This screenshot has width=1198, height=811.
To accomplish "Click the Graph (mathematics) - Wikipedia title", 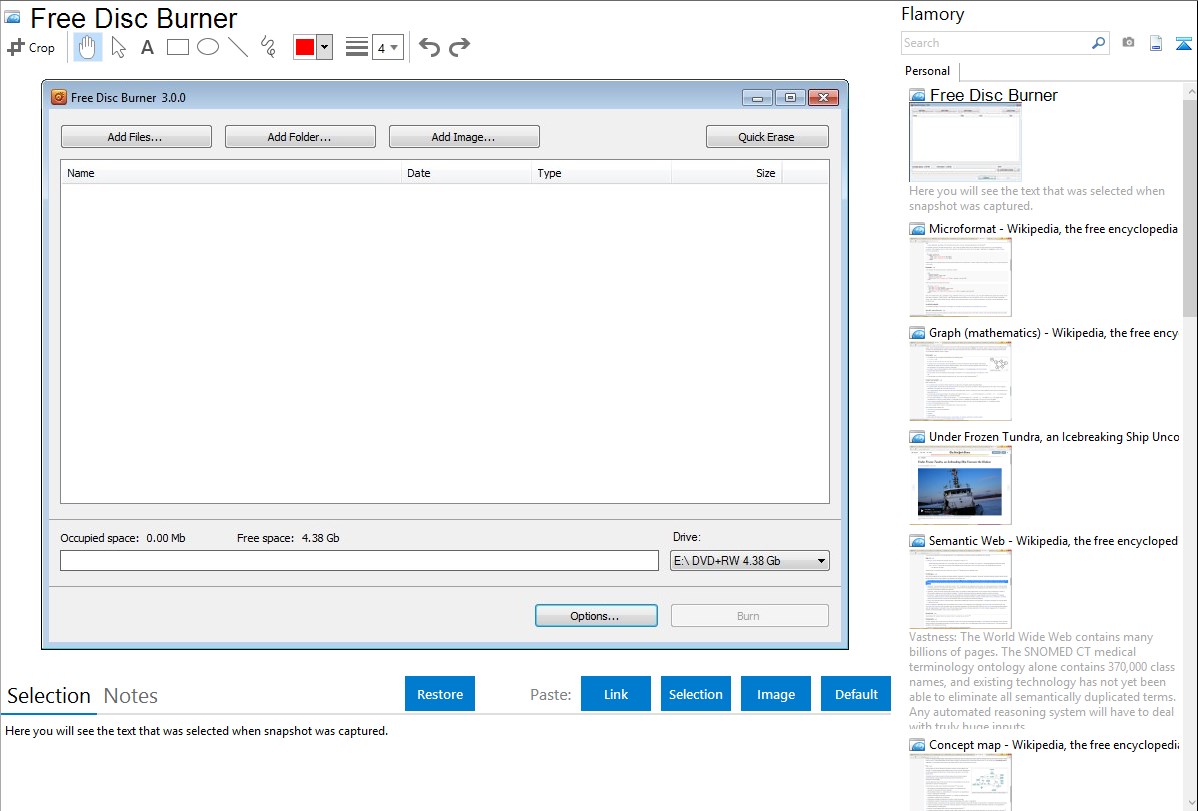I will [x=1053, y=333].
